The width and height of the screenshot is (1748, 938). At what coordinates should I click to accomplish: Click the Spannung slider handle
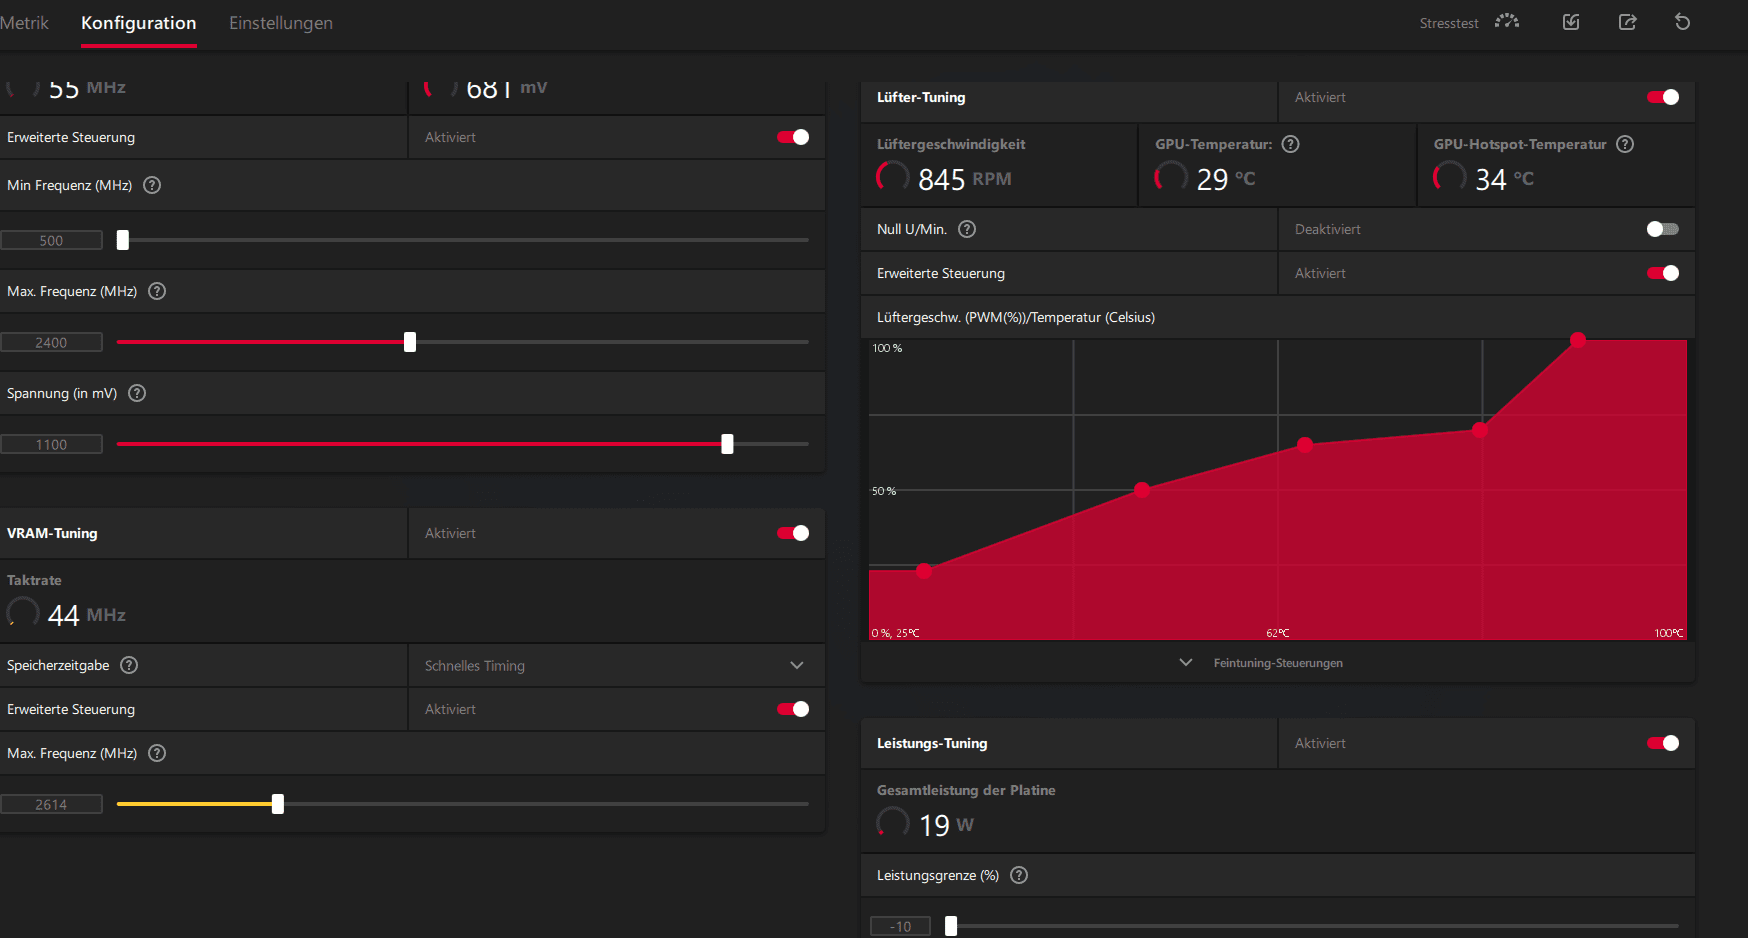pyautogui.click(x=727, y=444)
